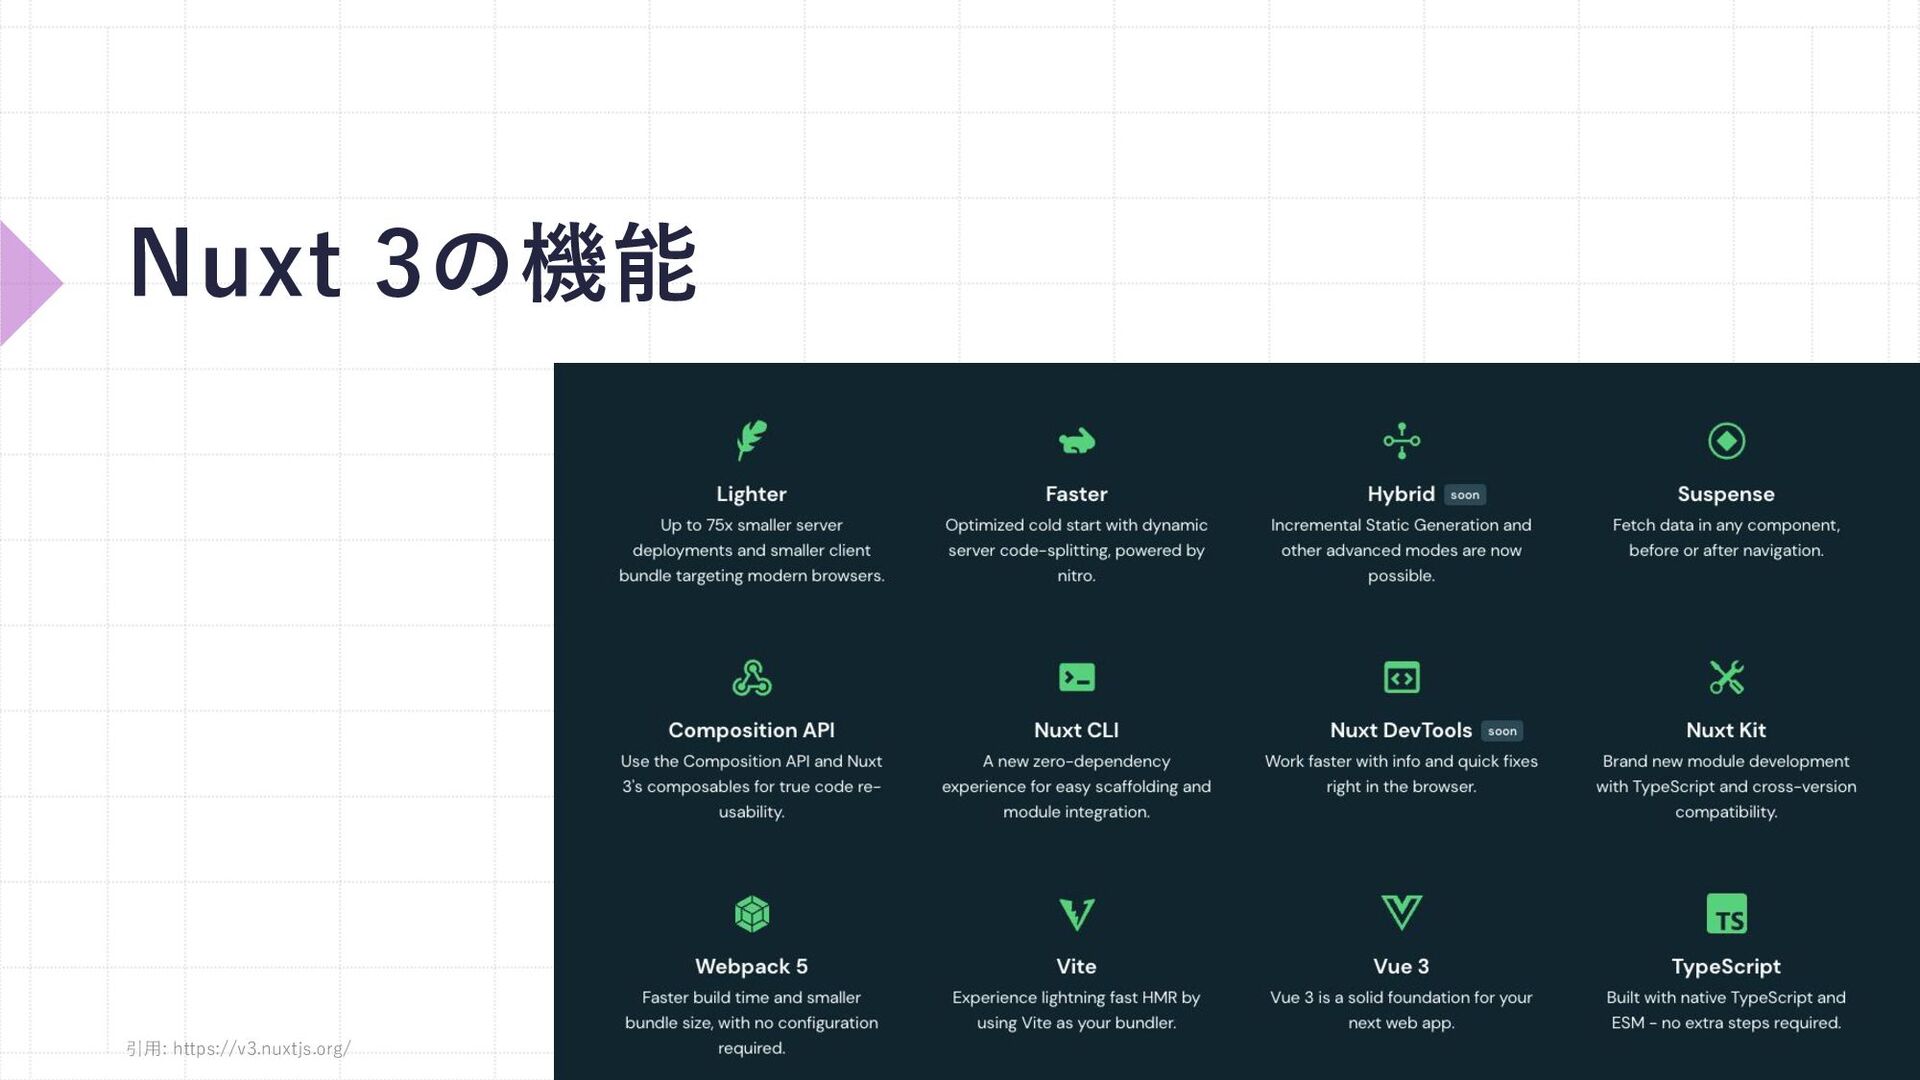The image size is (1920, 1080).
Task: Click 'A new zero-dependency' description text
Action: point(1077,786)
